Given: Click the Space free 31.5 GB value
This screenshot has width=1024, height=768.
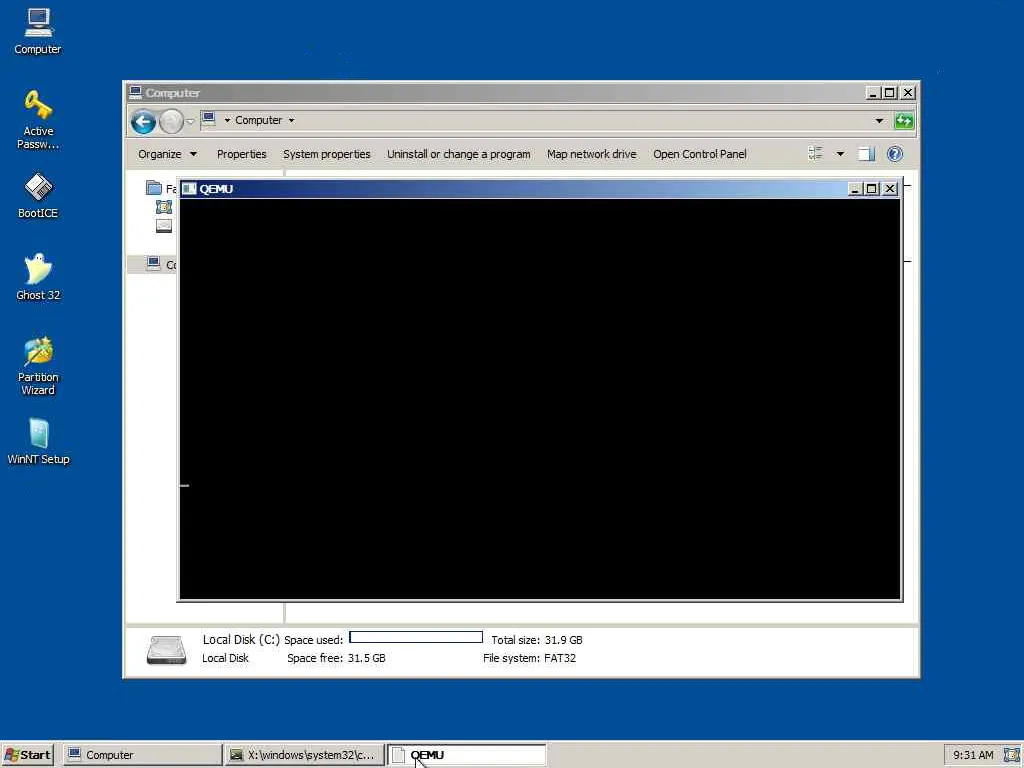Looking at the screenshot, I should tap(366, 658).
